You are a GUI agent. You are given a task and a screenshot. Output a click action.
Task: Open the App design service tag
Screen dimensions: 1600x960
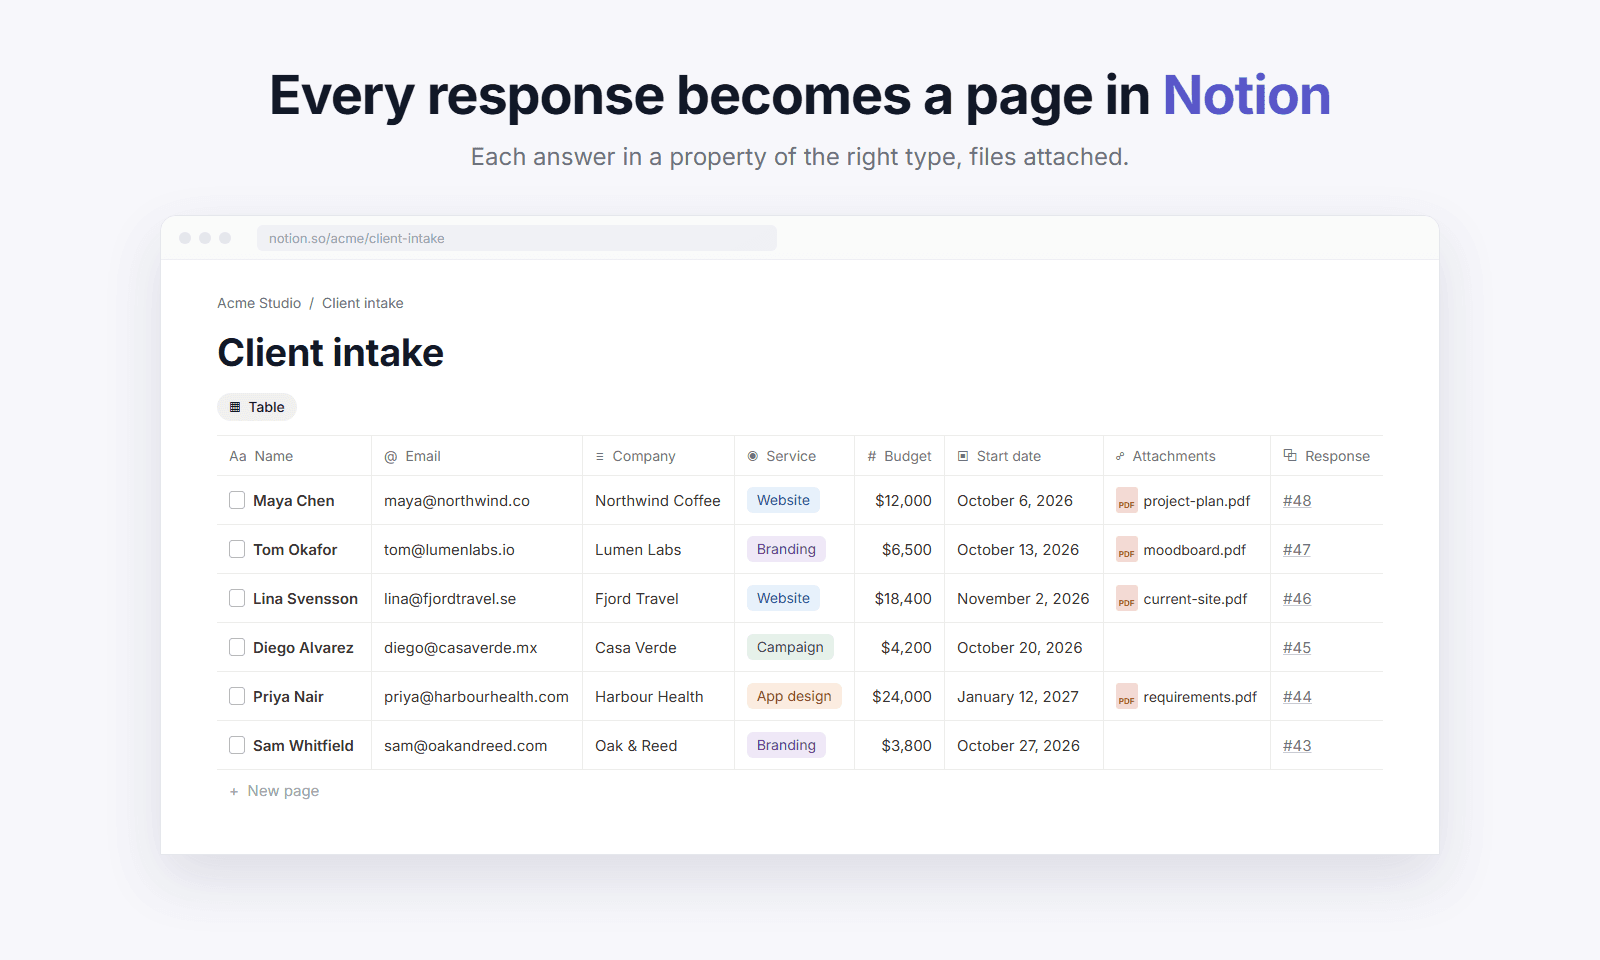(x=794, y=696)
